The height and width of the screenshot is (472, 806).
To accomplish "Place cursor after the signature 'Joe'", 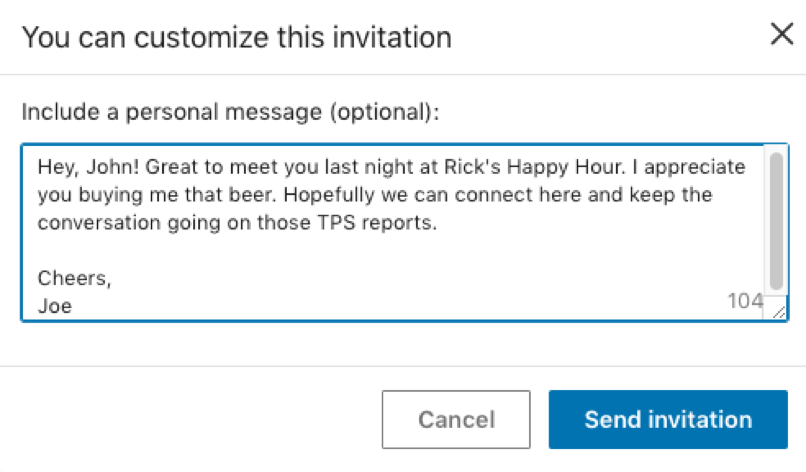I will click(x=74, y=306).
